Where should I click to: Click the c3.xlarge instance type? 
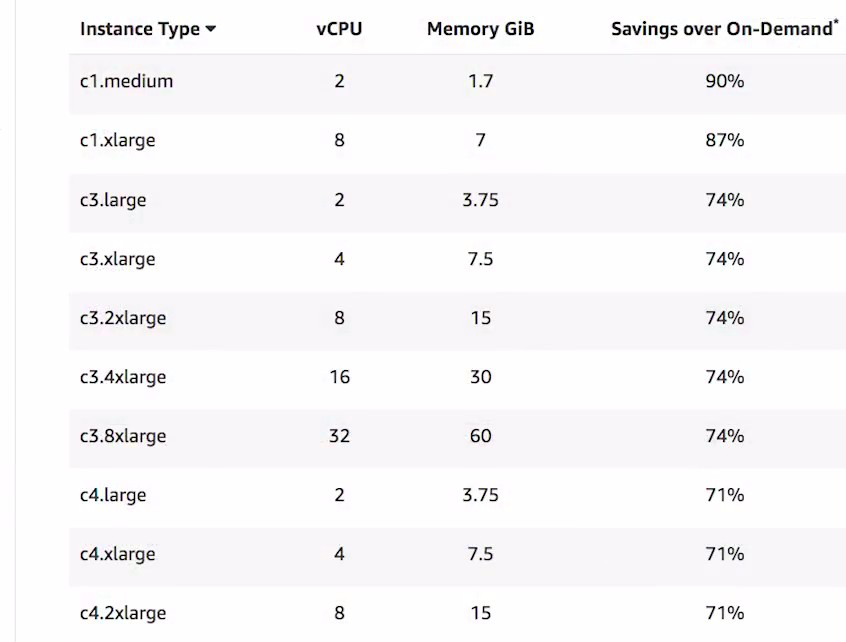coord(117,259)
